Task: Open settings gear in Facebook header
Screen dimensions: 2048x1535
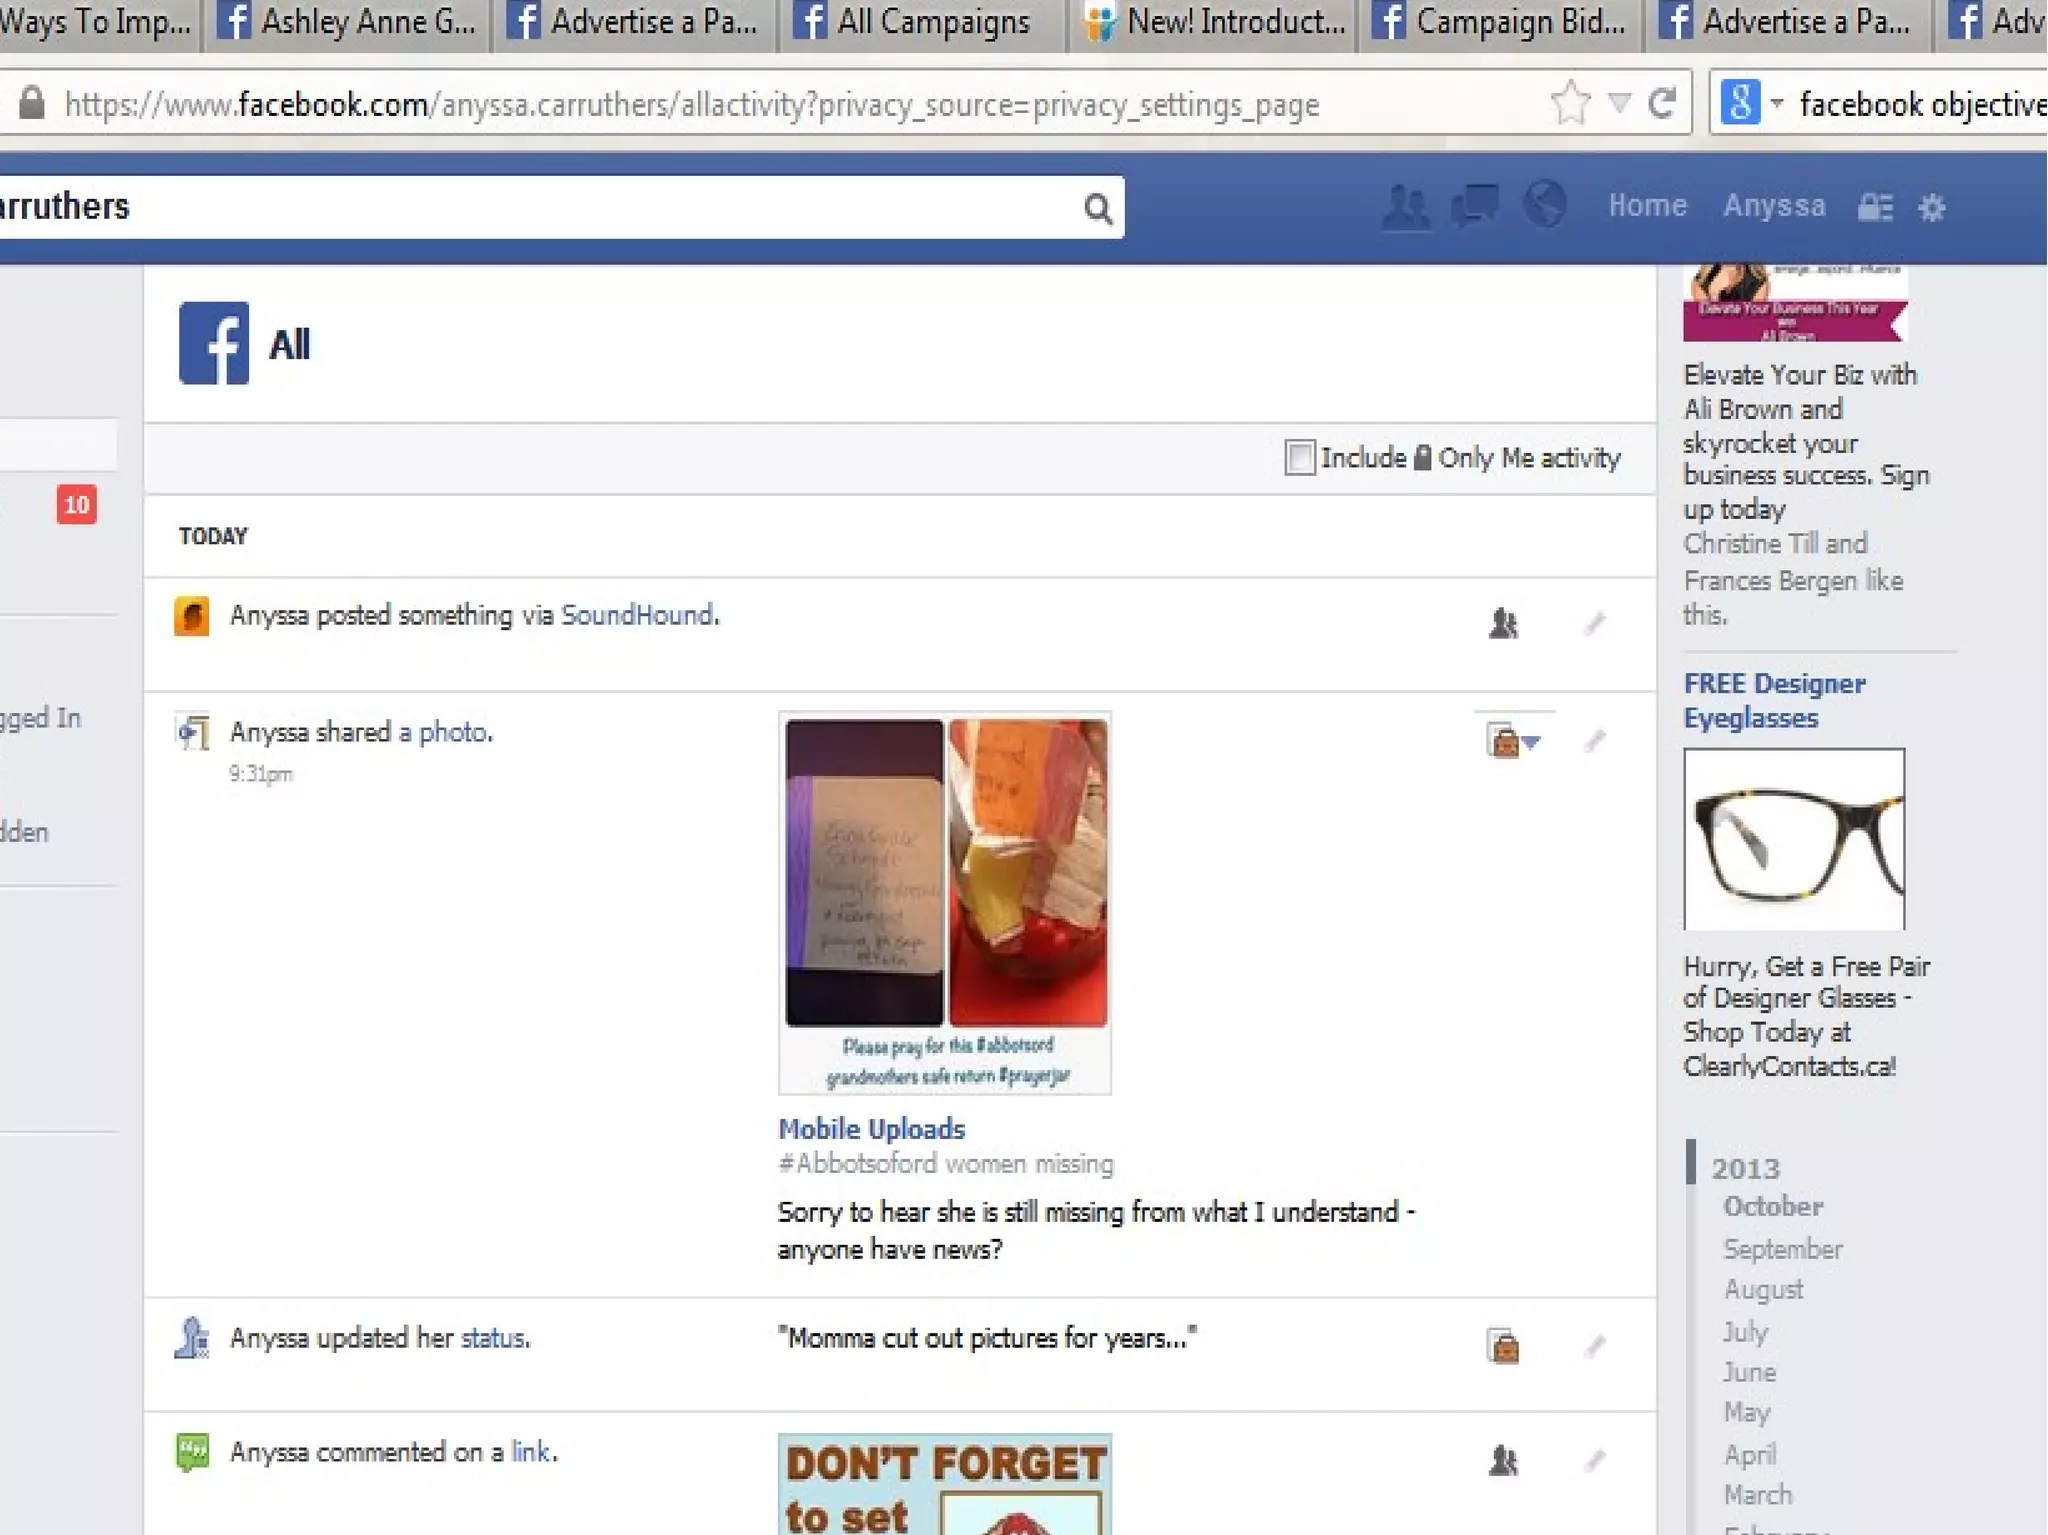Action: point(1932,208)
